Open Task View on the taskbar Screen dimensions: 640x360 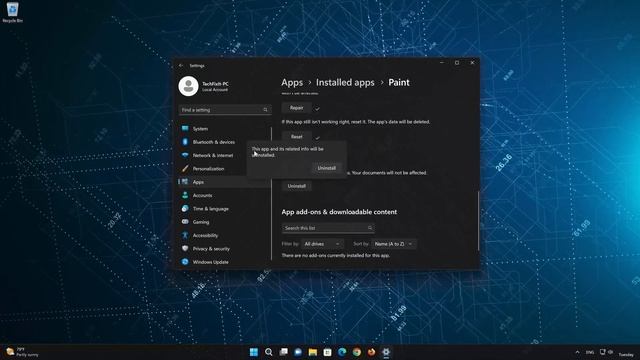coord(283,352)
